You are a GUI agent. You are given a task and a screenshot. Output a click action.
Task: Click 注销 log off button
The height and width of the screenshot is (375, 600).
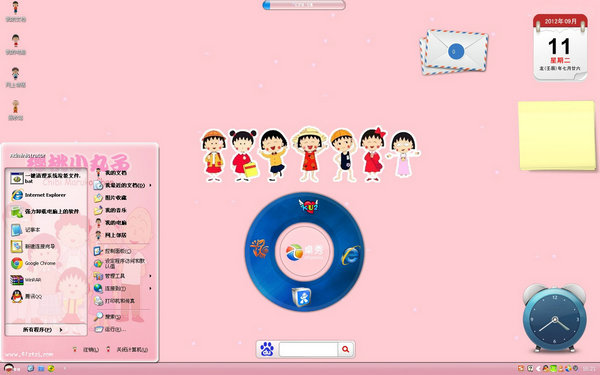(x=86, y=349)
